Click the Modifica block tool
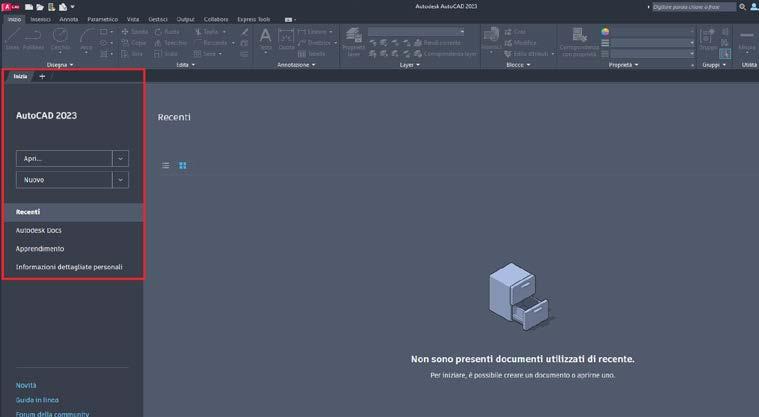Screen dimensions: 759x417 point(520,43)
